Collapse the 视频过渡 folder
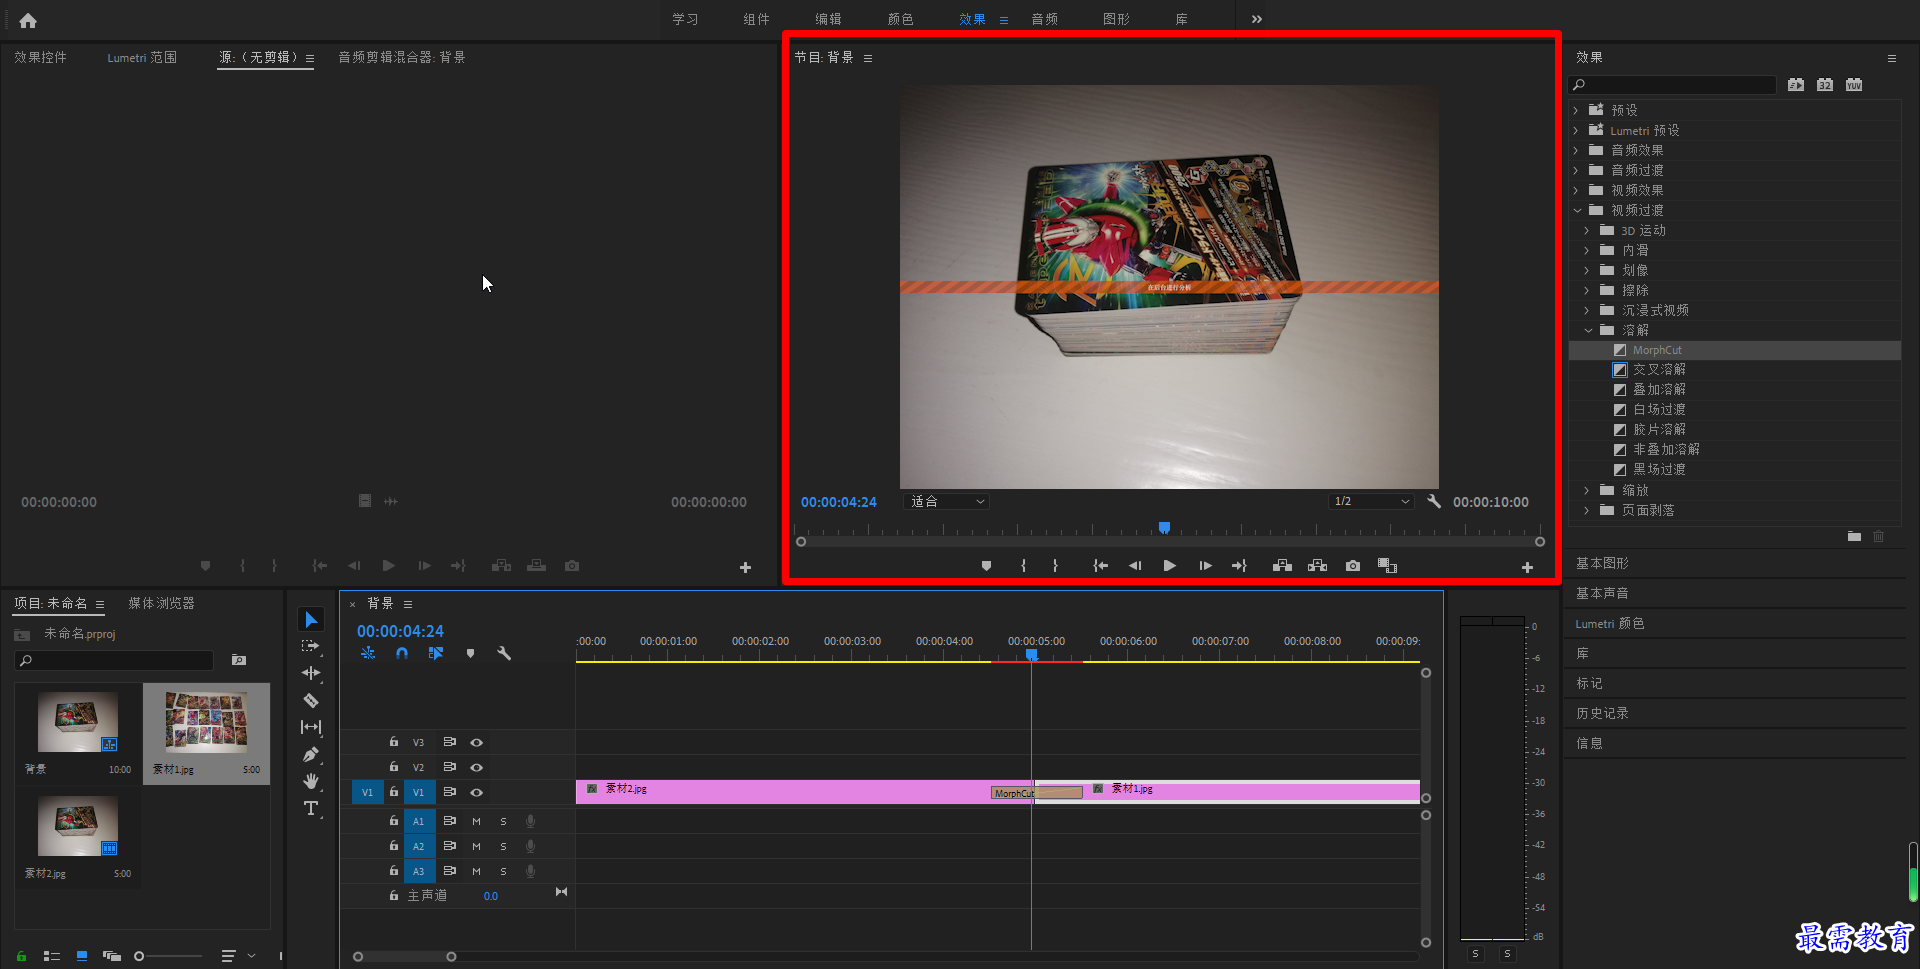Viewport: 1920px width, 969px height. pos(1577,210)
